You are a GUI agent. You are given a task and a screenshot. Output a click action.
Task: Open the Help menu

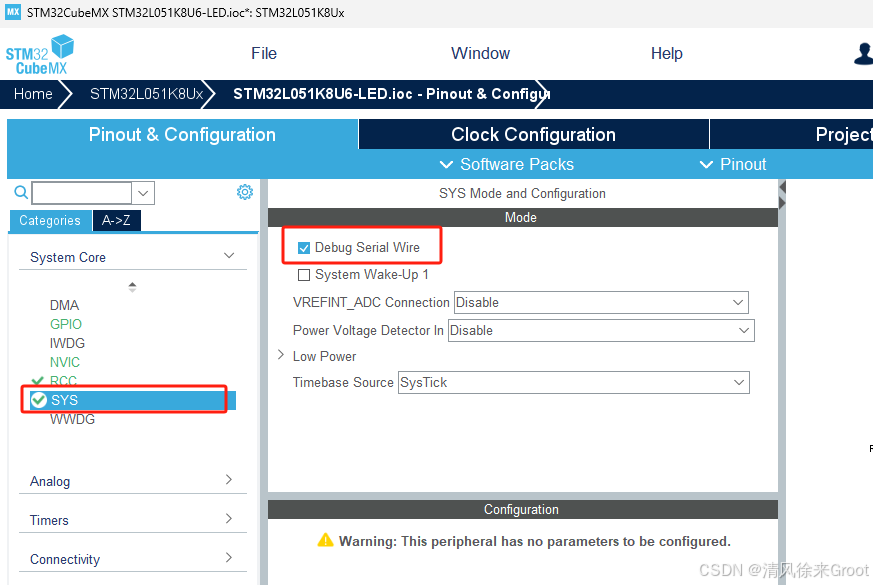tap(666, 53)
